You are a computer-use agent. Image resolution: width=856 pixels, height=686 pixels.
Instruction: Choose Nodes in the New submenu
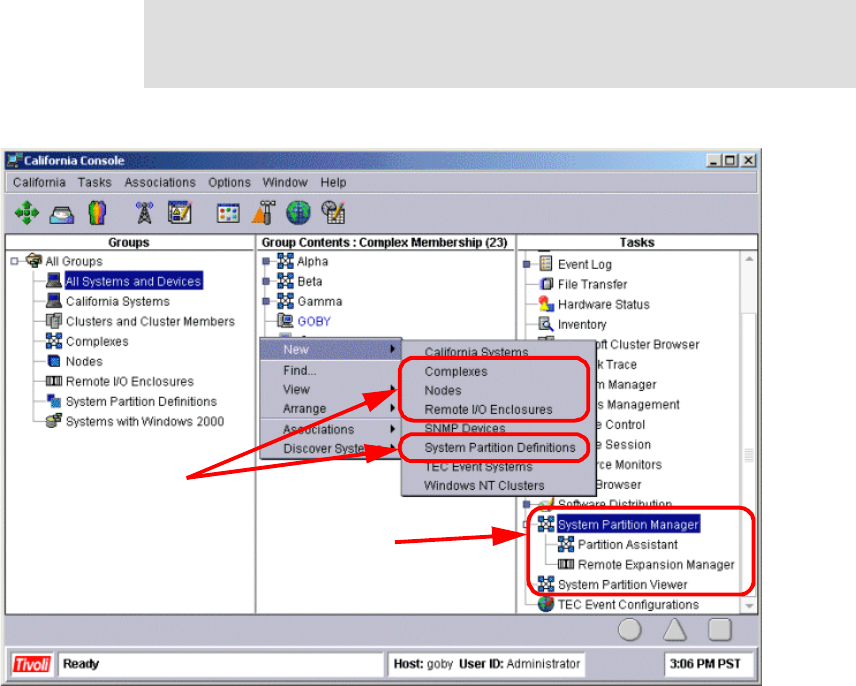(443, 391)
